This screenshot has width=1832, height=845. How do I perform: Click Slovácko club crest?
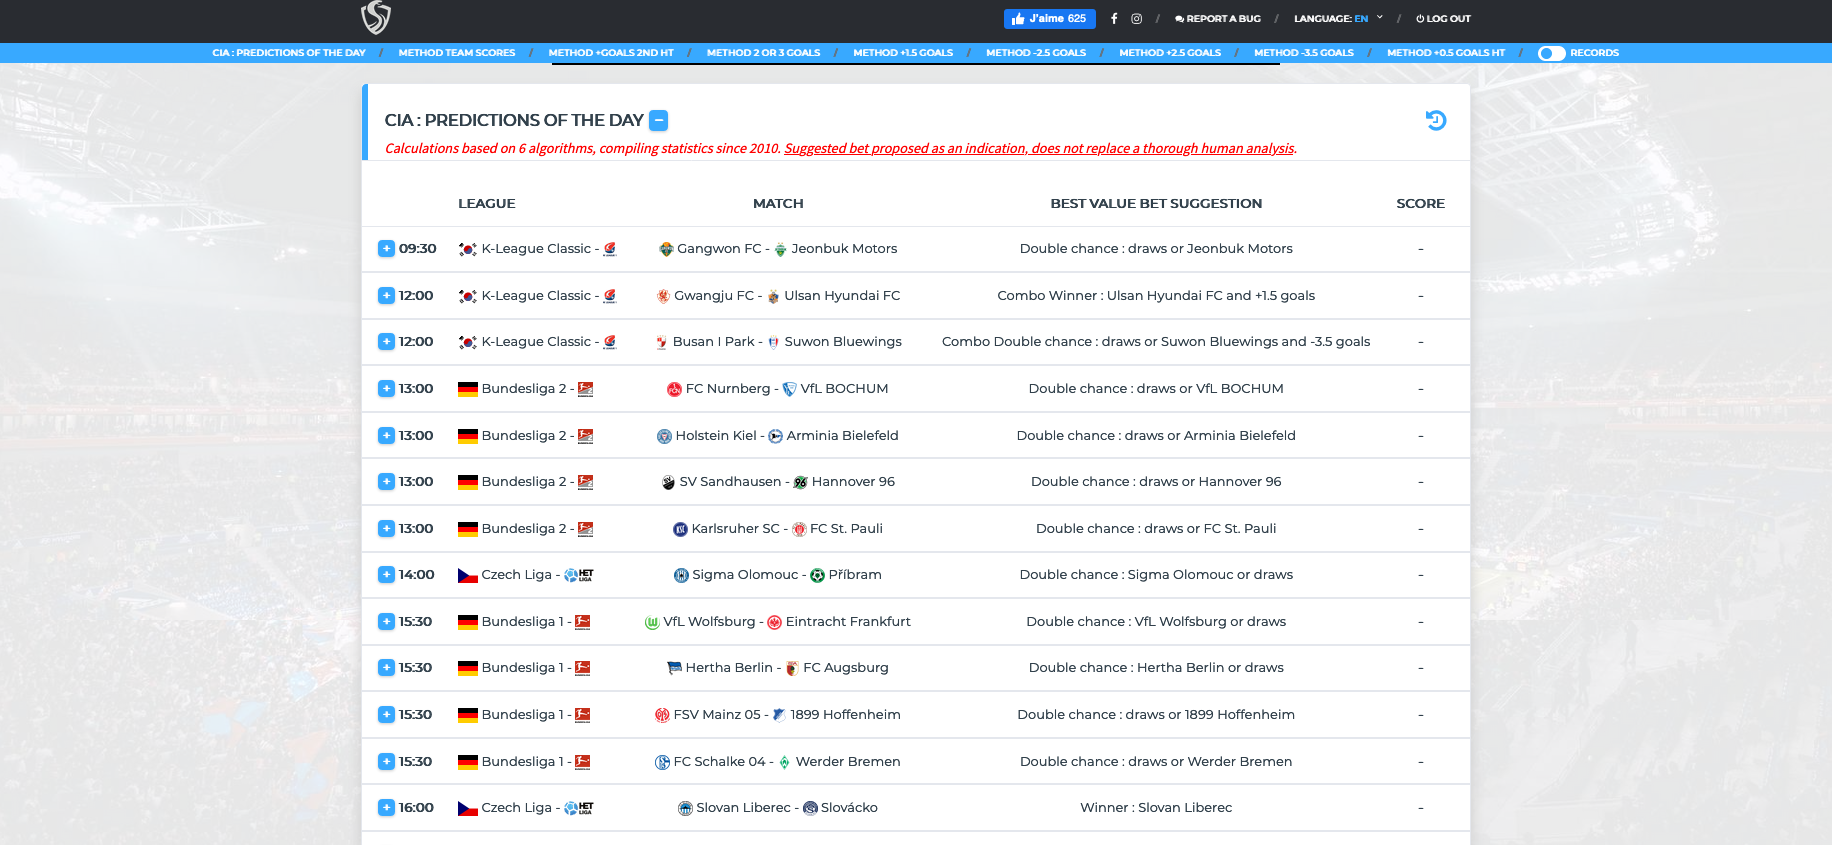tap(810, 808)
